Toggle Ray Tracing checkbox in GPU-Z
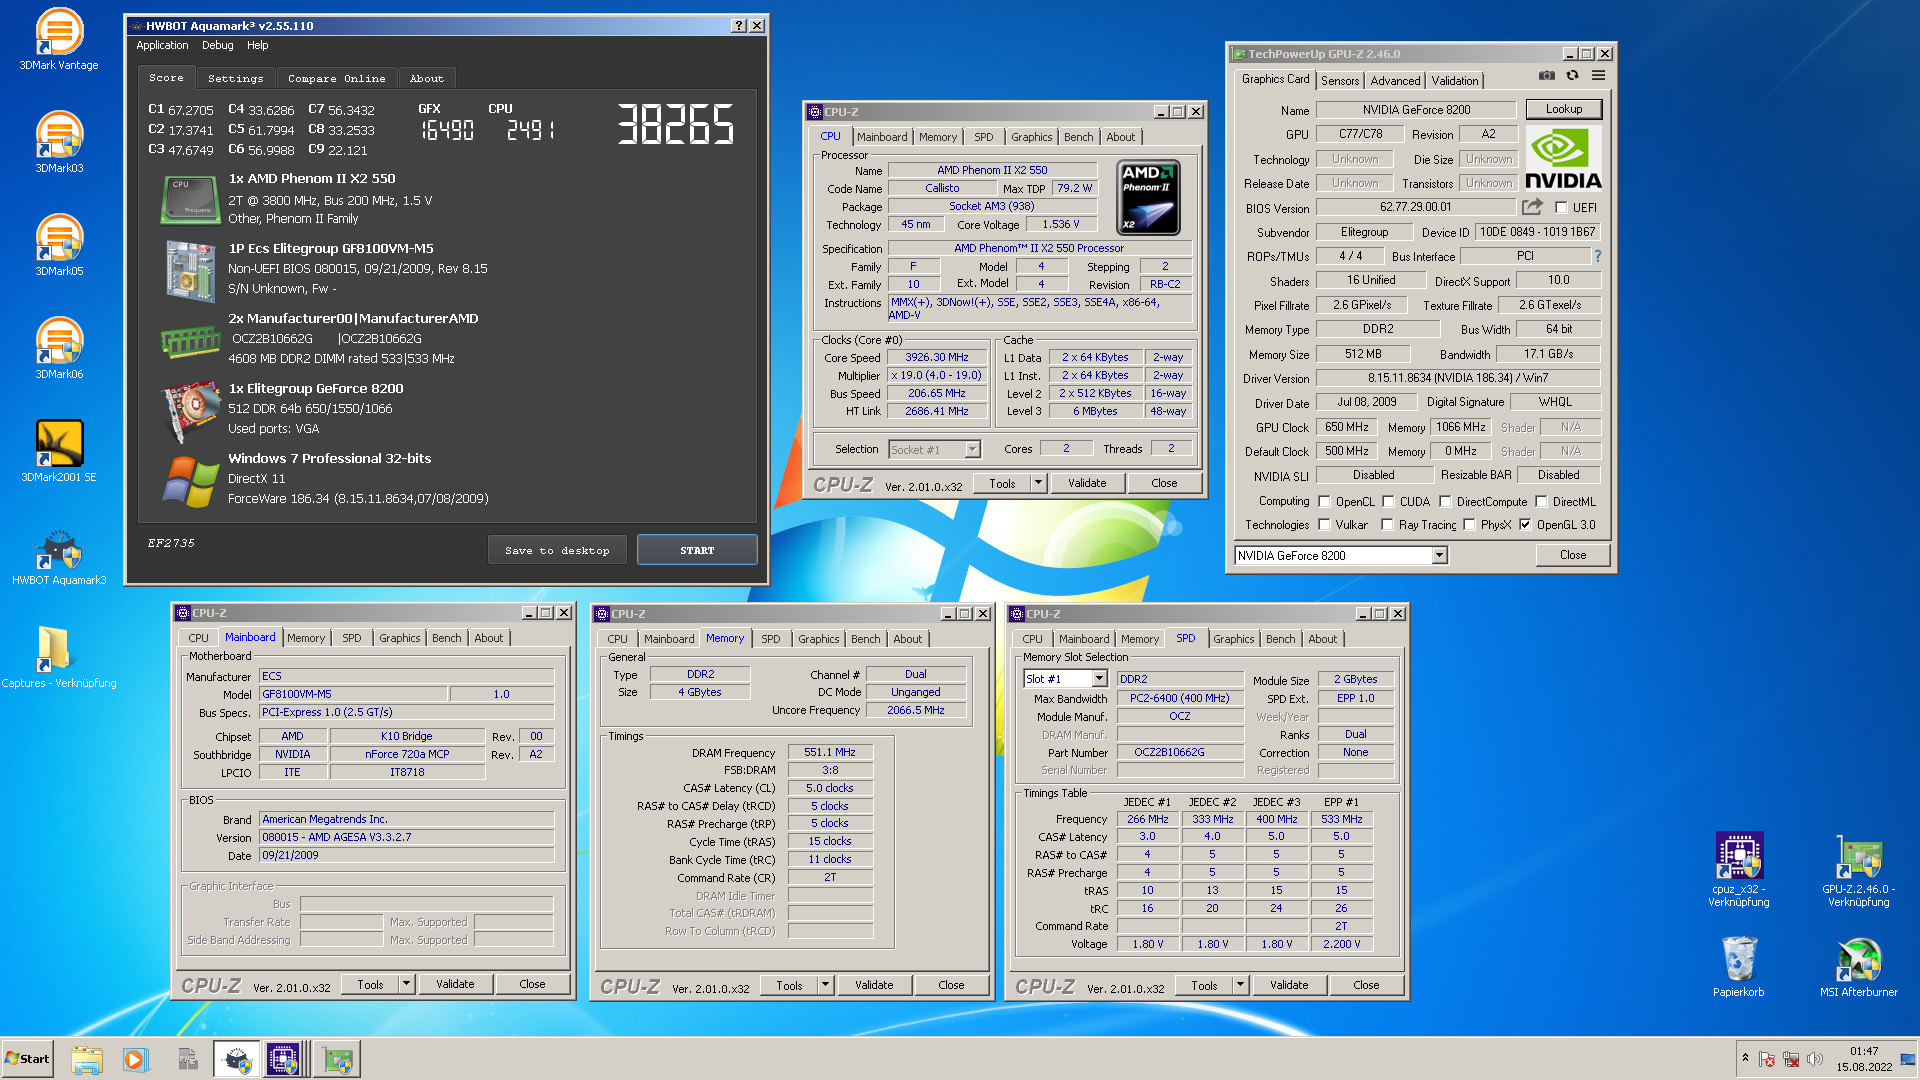Image resolution: width=1920 pixels, height=1080 pixels. [1387, 525]
